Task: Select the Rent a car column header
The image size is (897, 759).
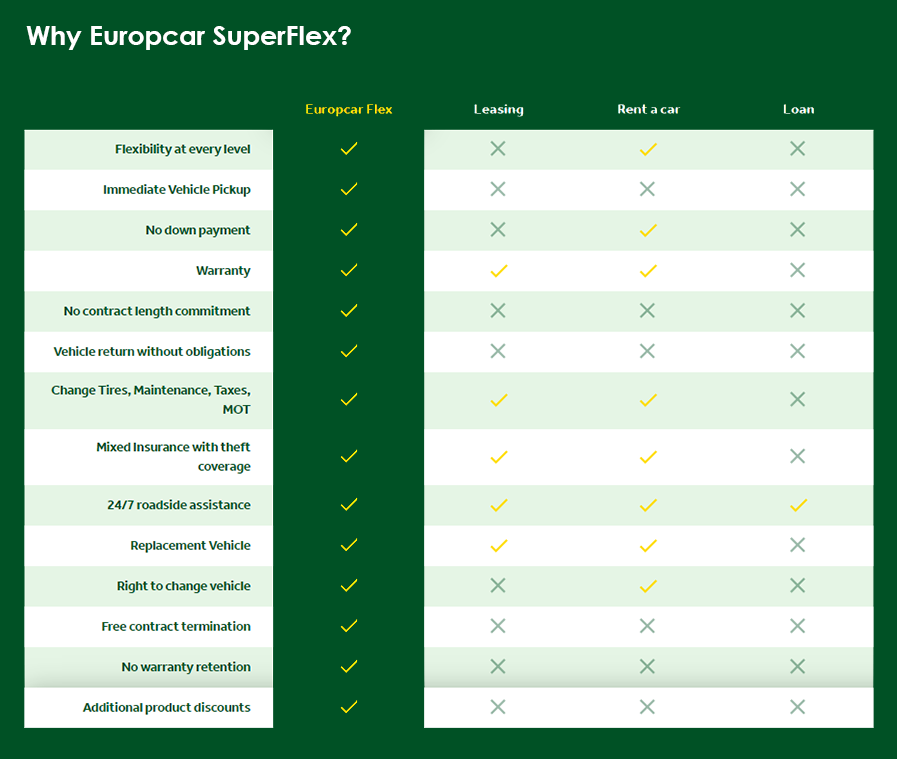Action: (x=649, y=109)
